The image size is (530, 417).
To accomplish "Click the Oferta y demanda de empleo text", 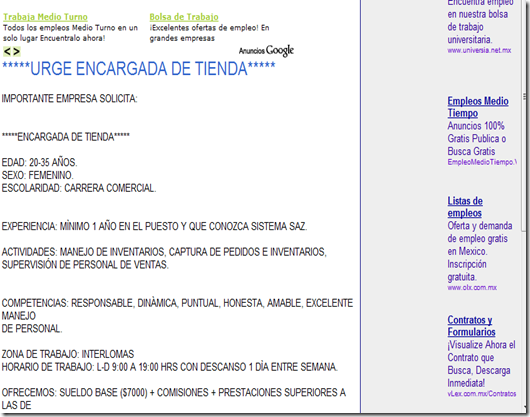I will [x=480, y=251].
